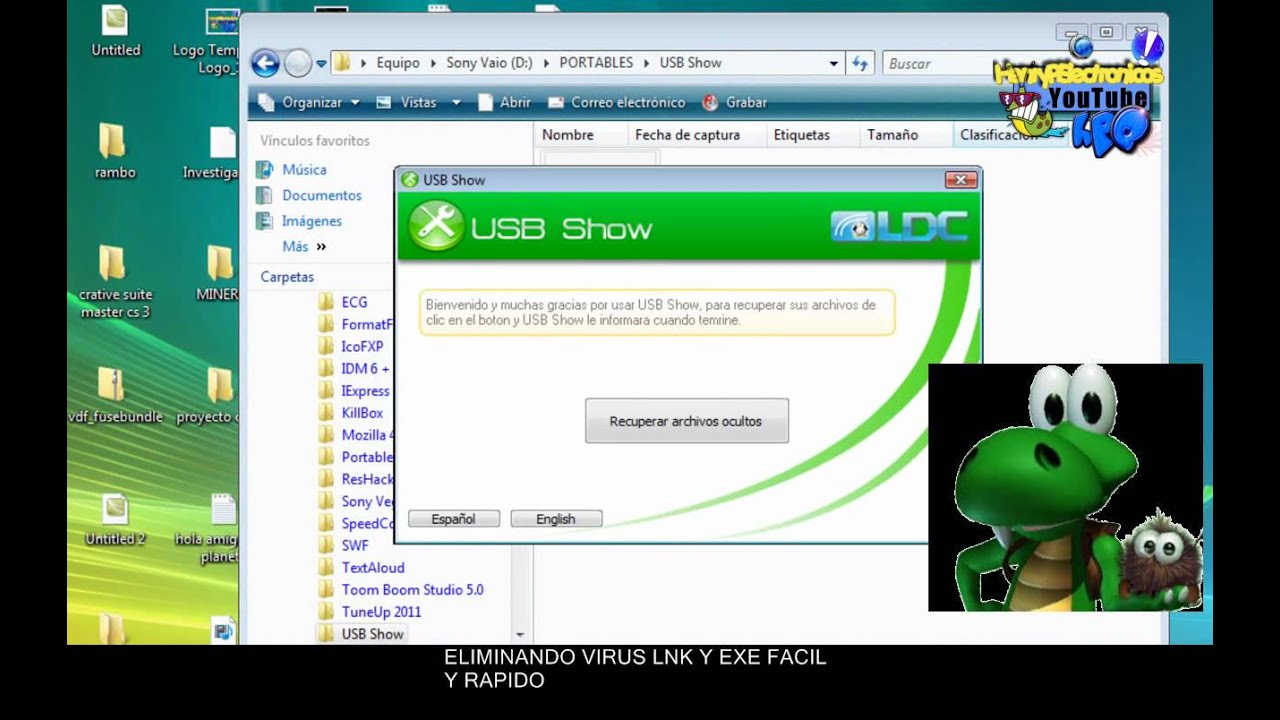Select the IcoFXP folder in the tree
1280x720 pixels.
pos(362,346)
